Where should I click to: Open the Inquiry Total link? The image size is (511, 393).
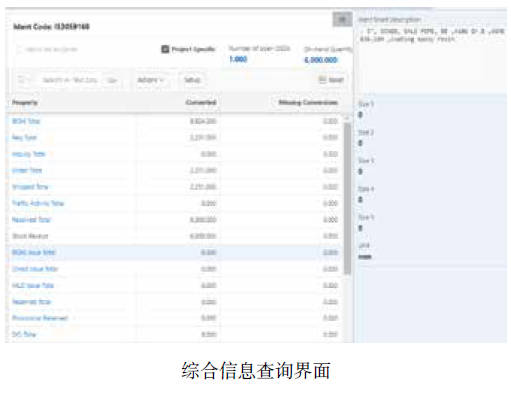tap(28, 154)
